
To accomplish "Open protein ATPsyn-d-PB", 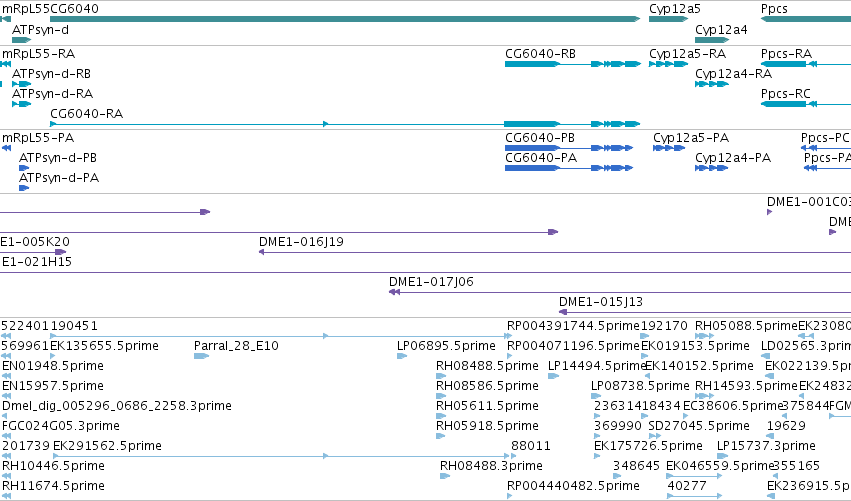I will 24,168.
